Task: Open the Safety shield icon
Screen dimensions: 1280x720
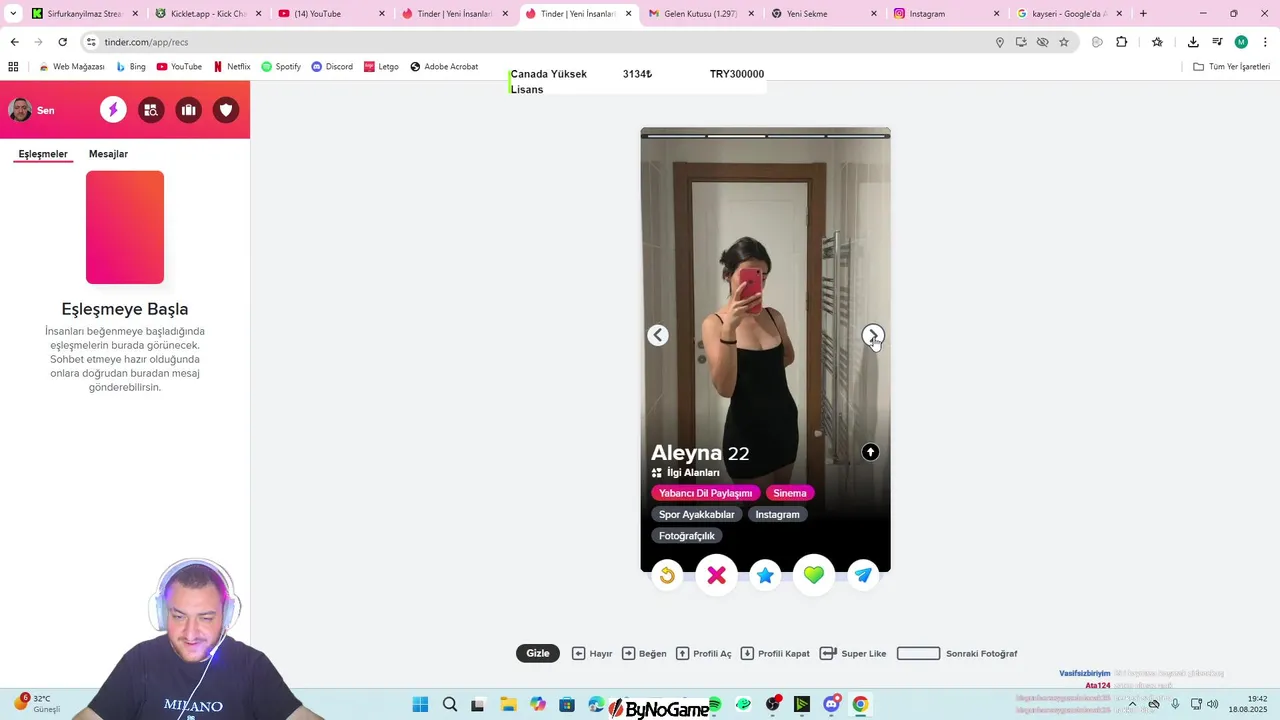Action: pos(226,110)
